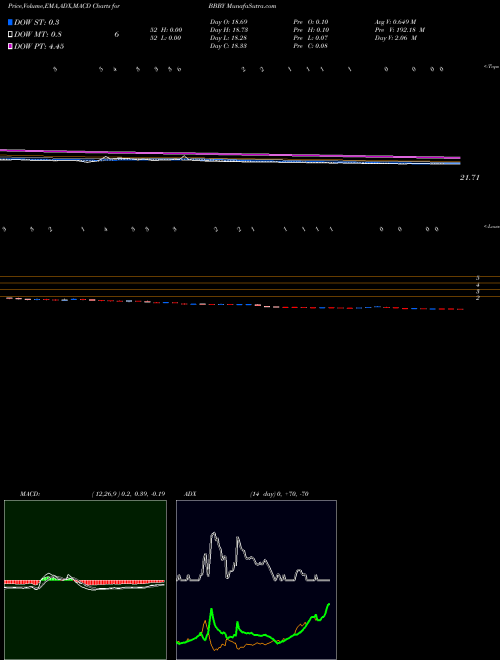Select the 'Day H: 18.73' value
Screen dimensions: 500x660
coord(229,30)
